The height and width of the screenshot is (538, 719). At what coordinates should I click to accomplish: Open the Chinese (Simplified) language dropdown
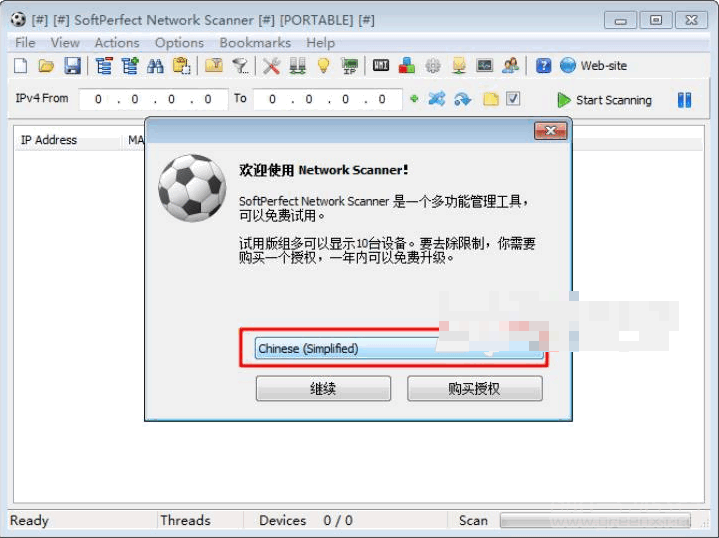[399, 348]
